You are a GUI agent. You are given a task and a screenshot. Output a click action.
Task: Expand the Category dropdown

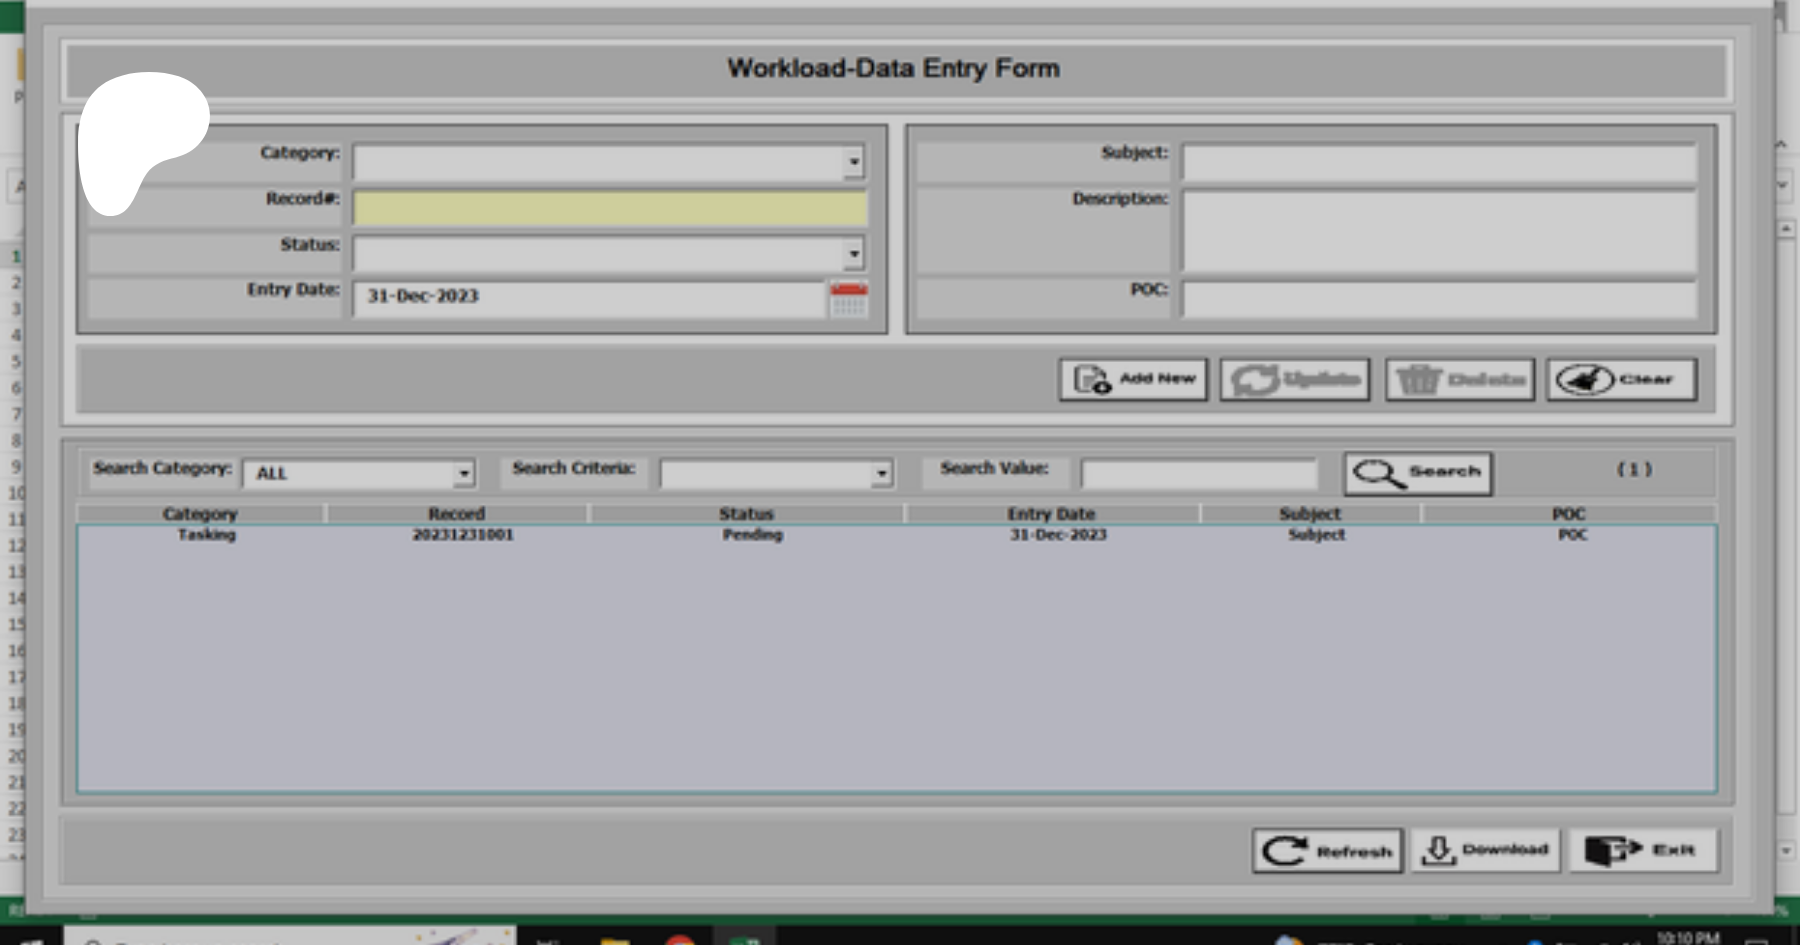[853, 162]
